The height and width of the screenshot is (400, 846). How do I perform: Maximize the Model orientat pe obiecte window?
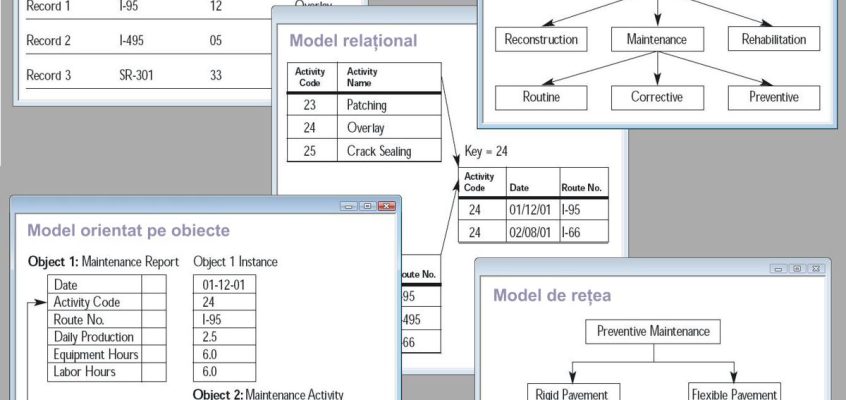click(367, 206)
